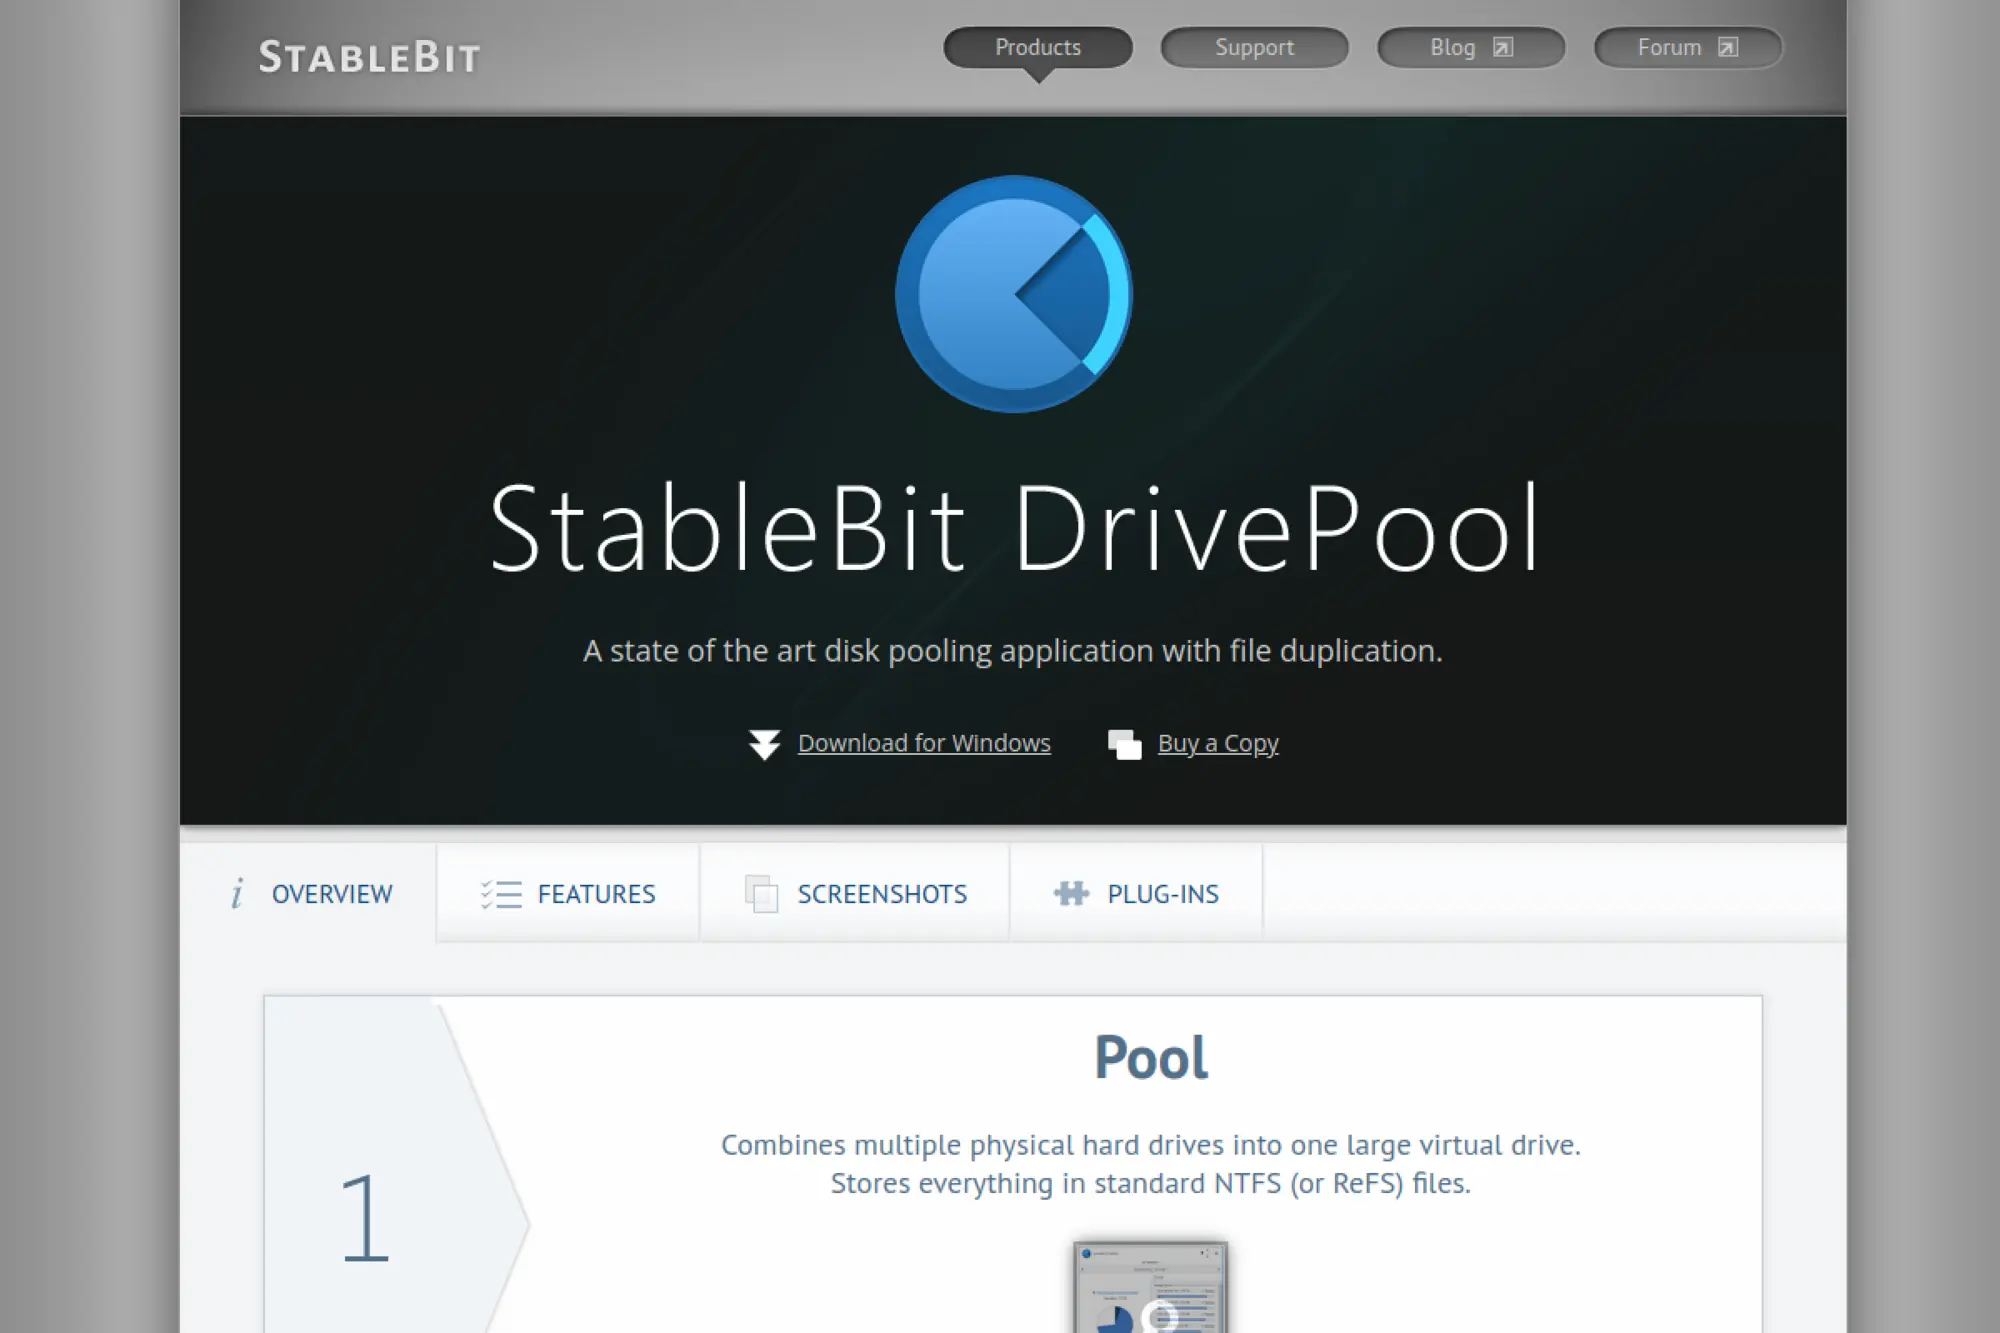The height and width of the screenshot is (1333, 2000).
Task: Open the Products menu
Action: click(x=1036, y=46)
